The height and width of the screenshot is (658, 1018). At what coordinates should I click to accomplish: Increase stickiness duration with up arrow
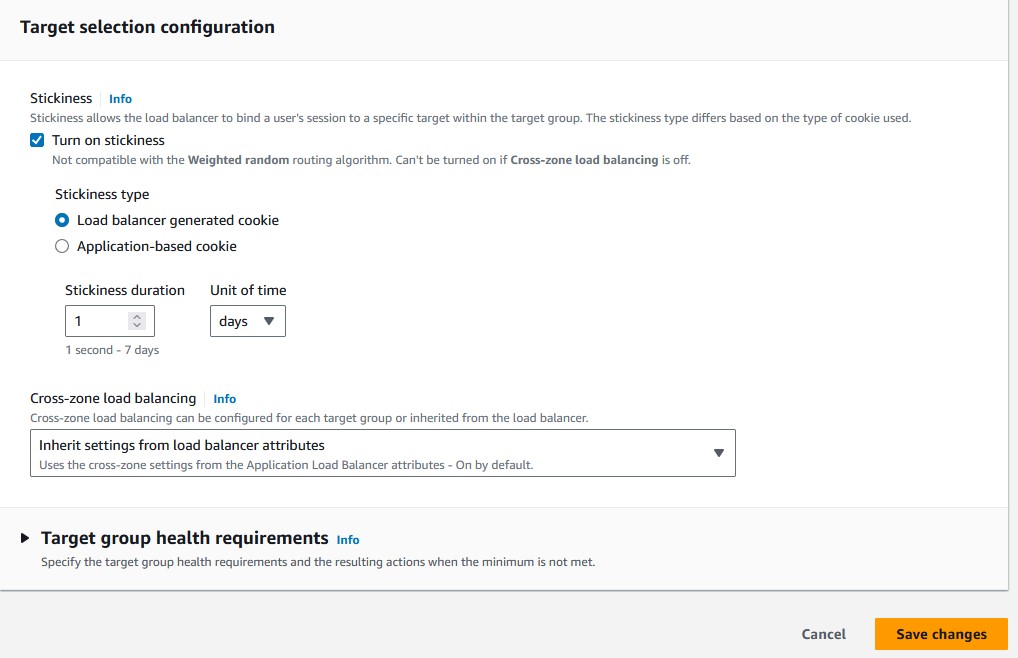point(137,317)
